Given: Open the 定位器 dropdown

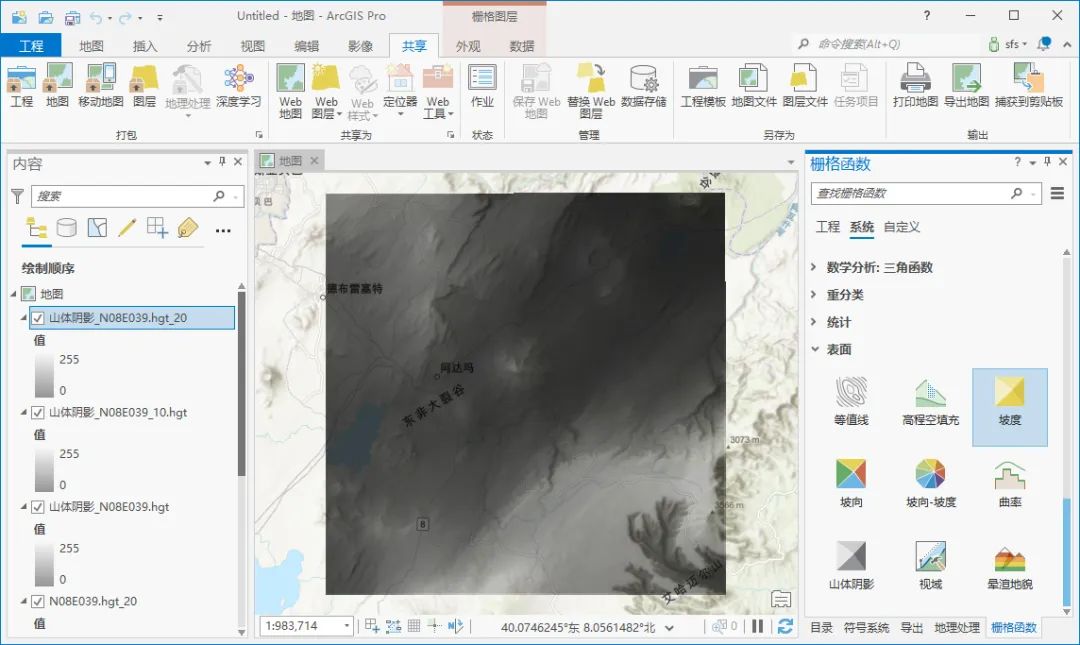Looking at the screenshot, I should click(400, 114).
